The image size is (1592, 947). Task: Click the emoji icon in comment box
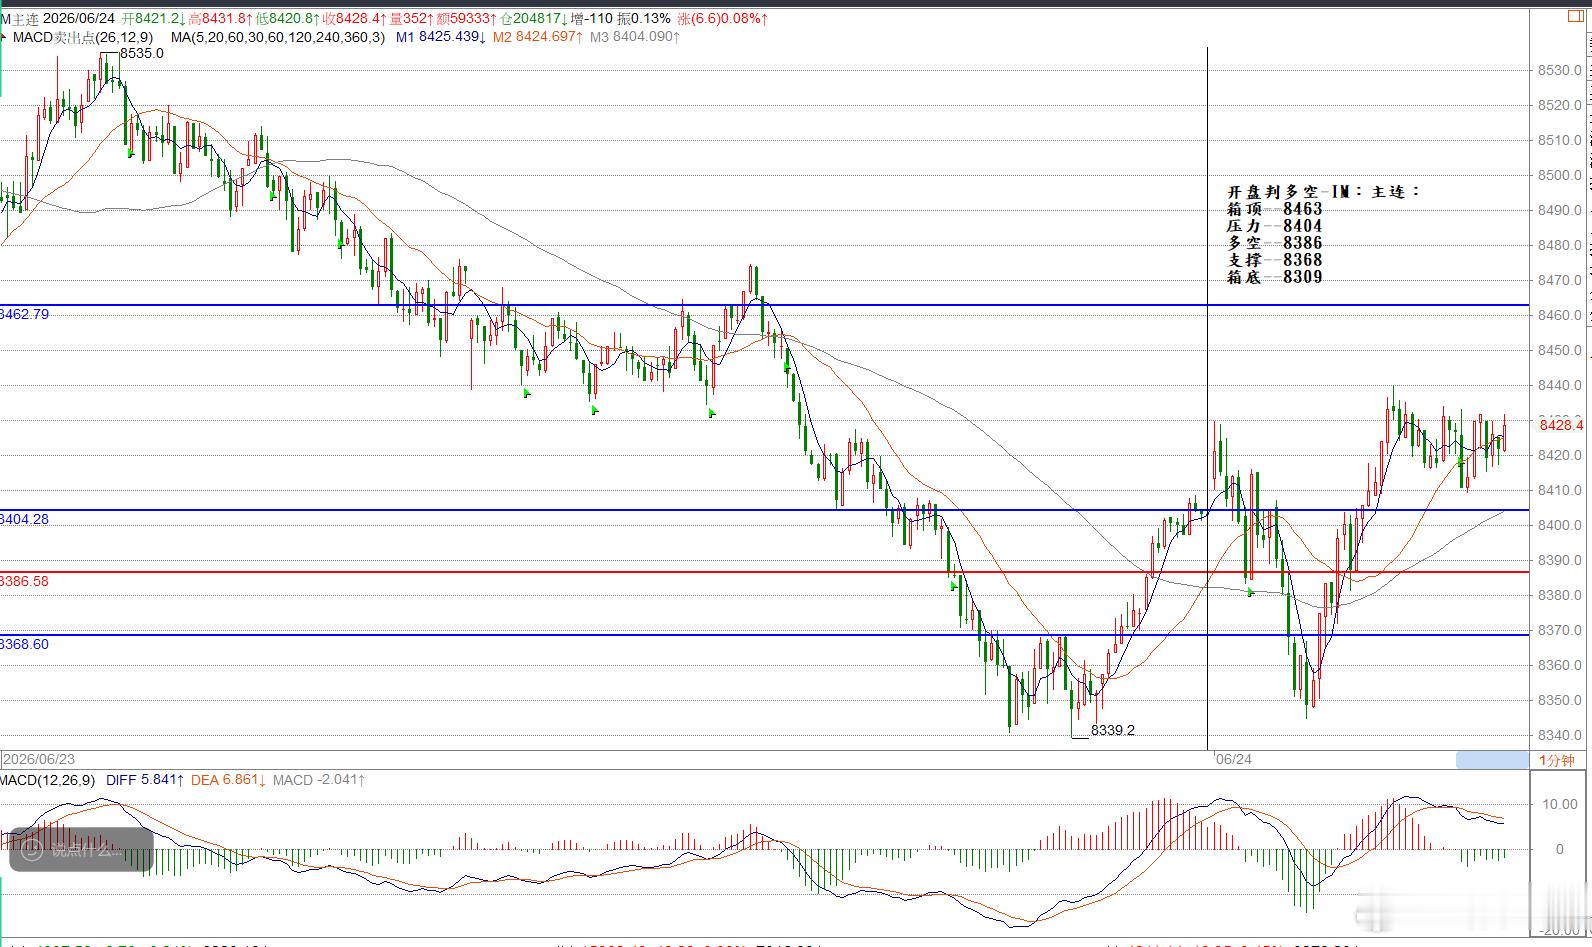tap(31, 851)
